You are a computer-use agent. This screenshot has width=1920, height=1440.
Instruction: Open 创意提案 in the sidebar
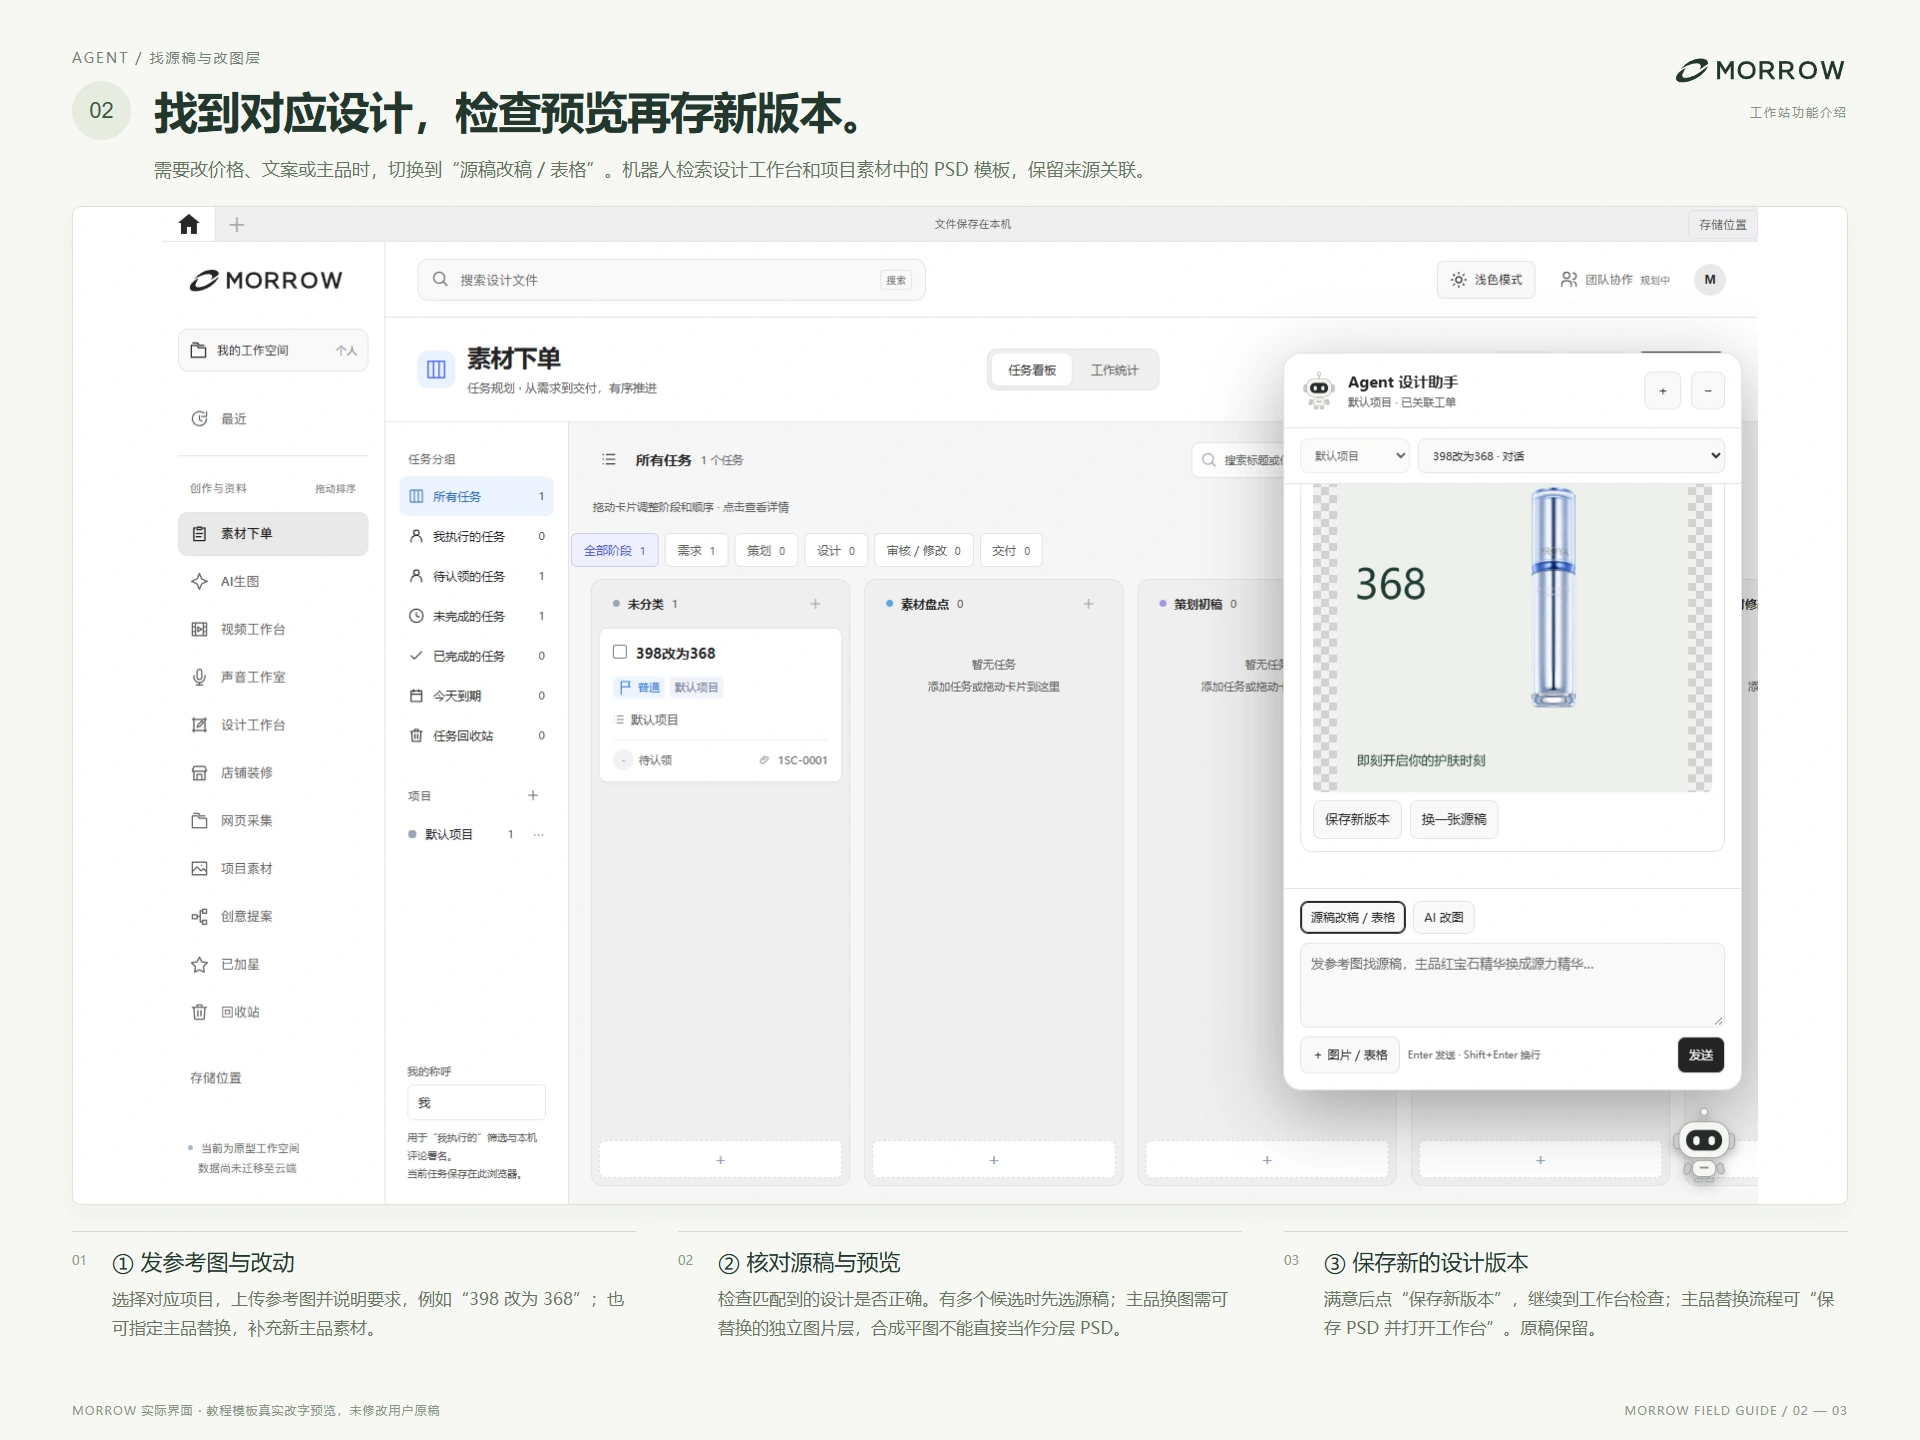(x=273, y=917)
